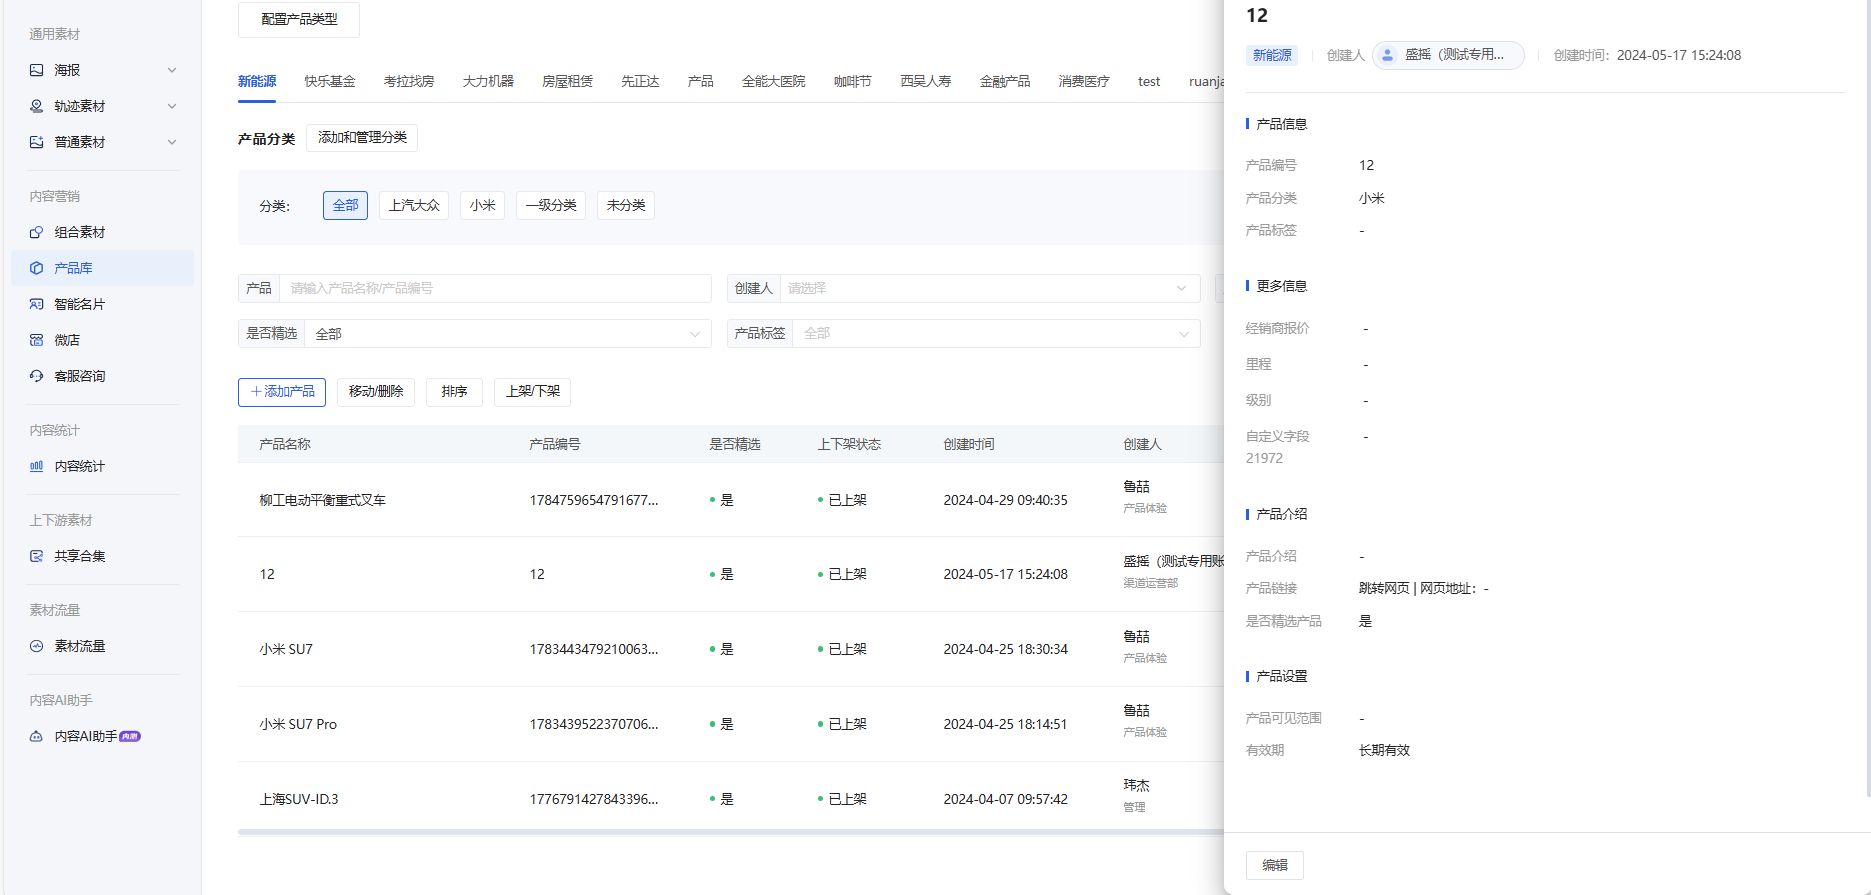1871x895 pixels.
Task: Click the 添加产品 button
Action: pos(282,392)
